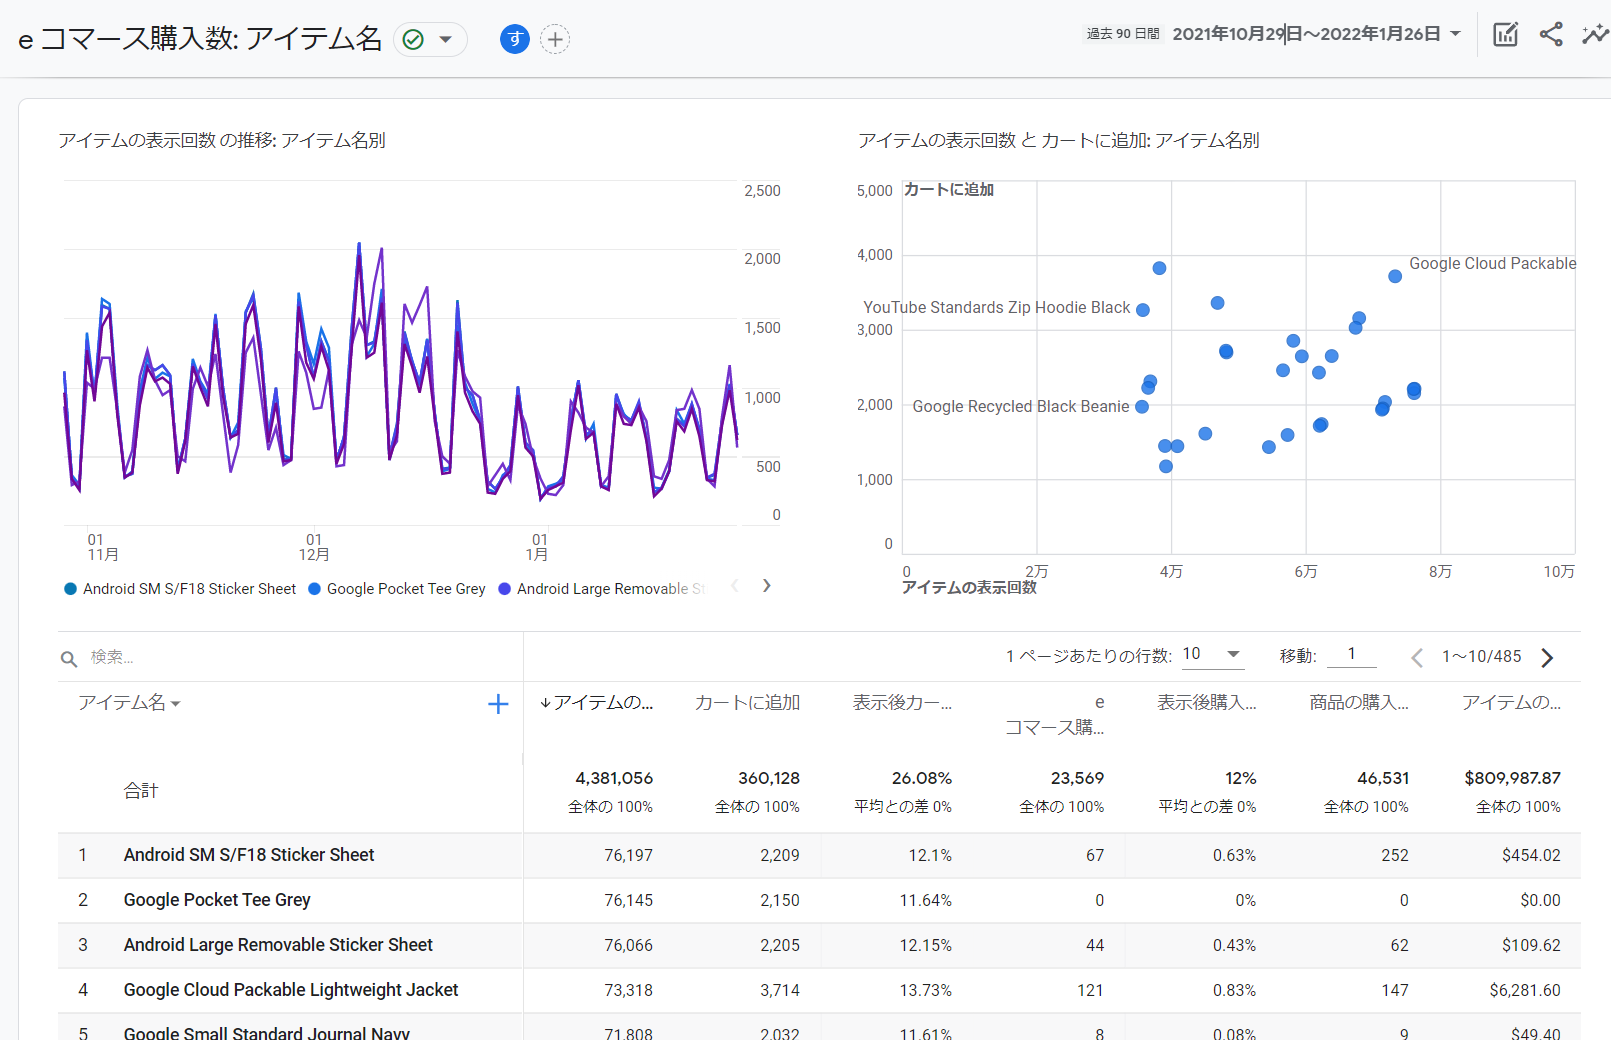
Task: Click the Google Cloud Packable scatter point
Action: click(1395, 276)
